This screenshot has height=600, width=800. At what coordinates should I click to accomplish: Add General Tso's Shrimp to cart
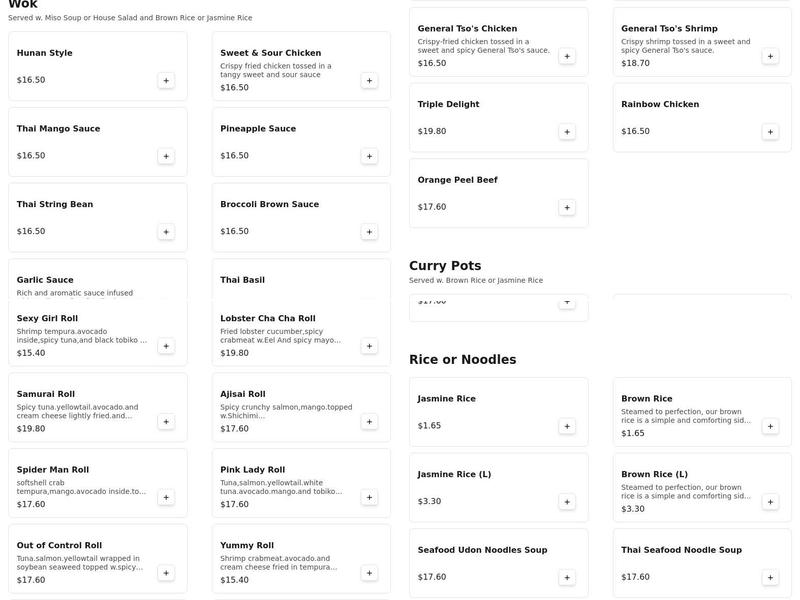click(x=769, y=55)
